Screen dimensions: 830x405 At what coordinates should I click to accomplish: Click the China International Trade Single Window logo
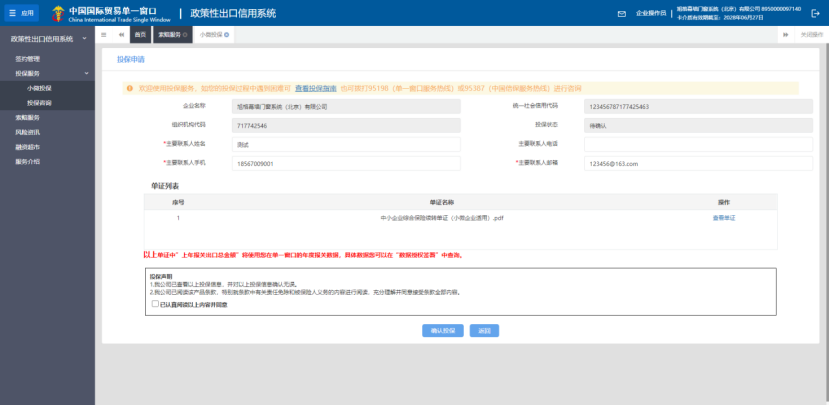[112, 14]
